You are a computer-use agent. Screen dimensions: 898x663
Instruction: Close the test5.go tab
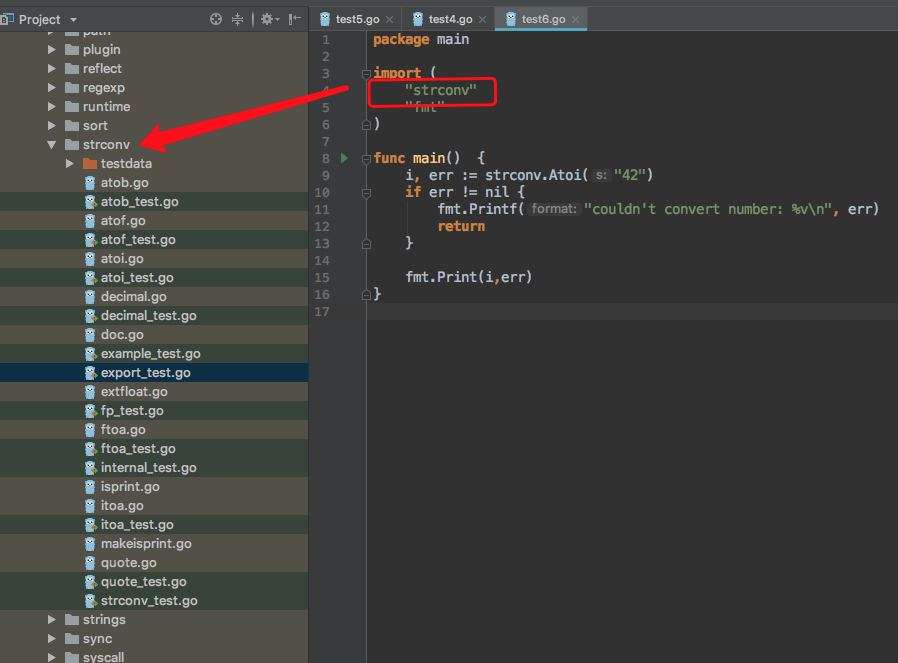389,19
